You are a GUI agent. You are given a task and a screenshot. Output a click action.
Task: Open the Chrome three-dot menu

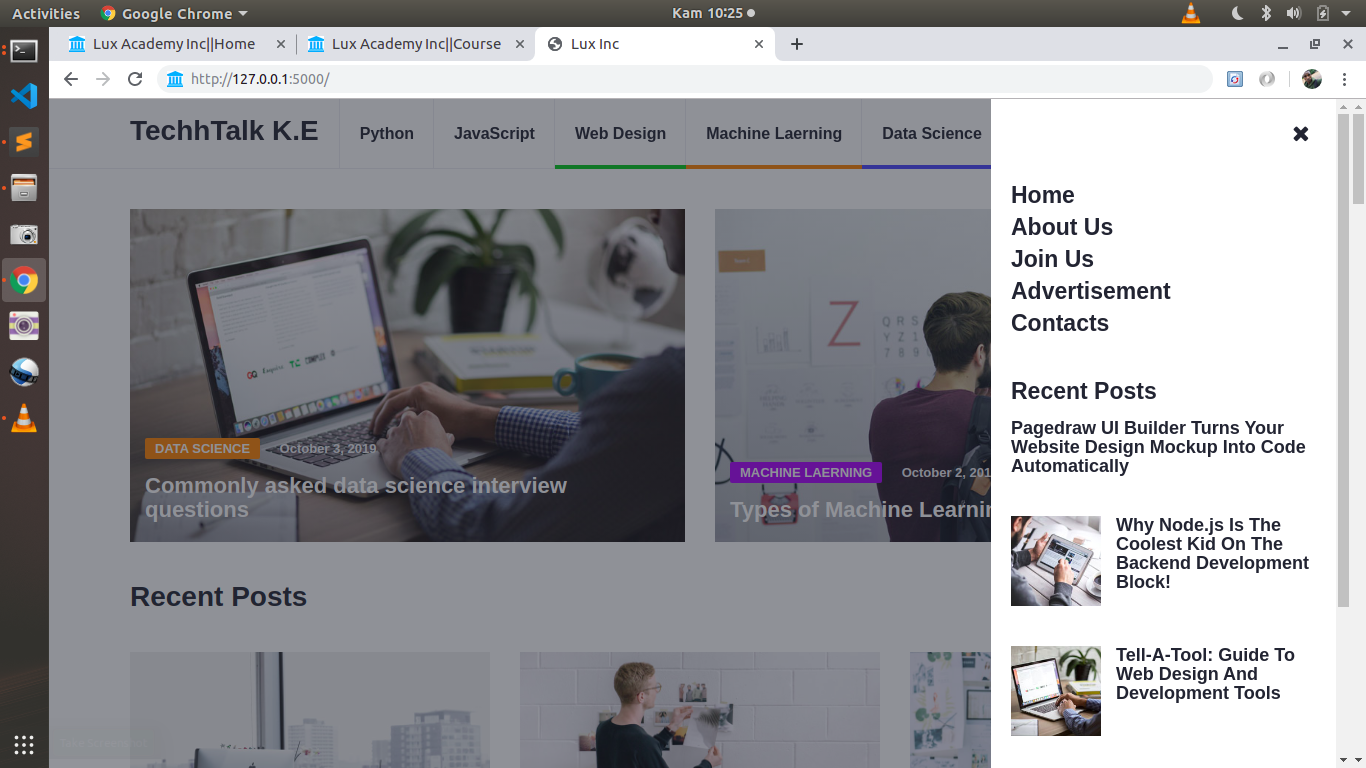(1345, 79)
